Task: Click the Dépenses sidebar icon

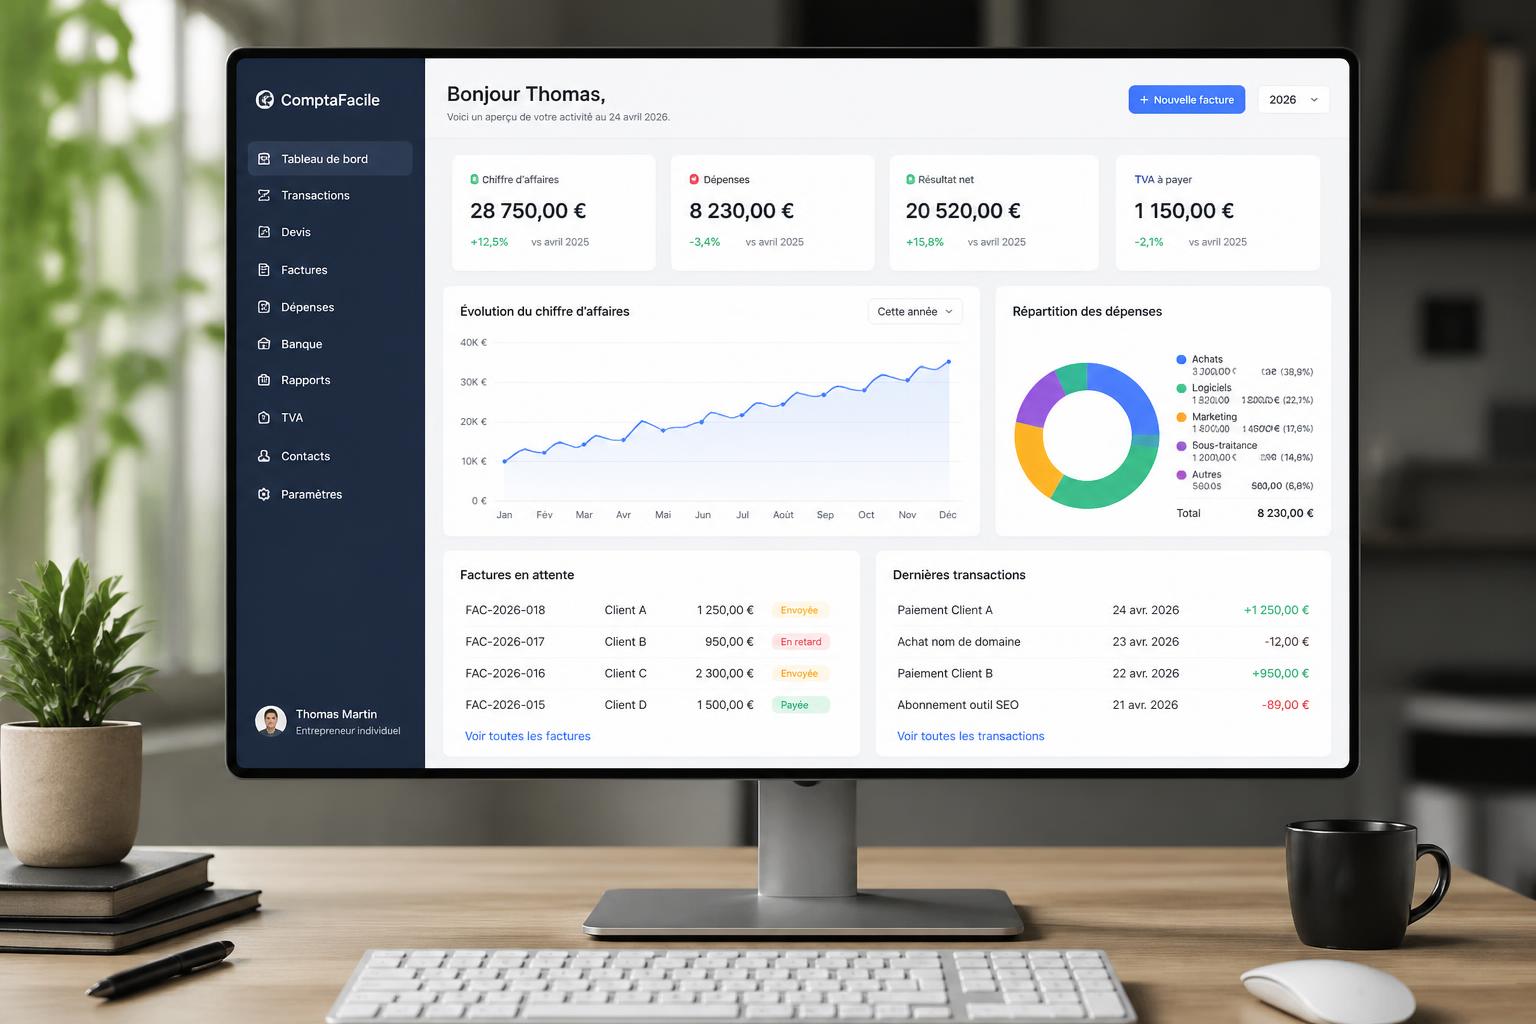Action: pos(264,307)
